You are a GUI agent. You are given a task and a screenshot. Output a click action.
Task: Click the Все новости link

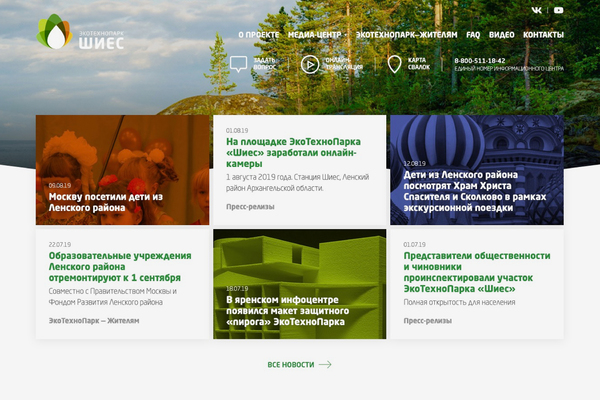click(291, 365)
